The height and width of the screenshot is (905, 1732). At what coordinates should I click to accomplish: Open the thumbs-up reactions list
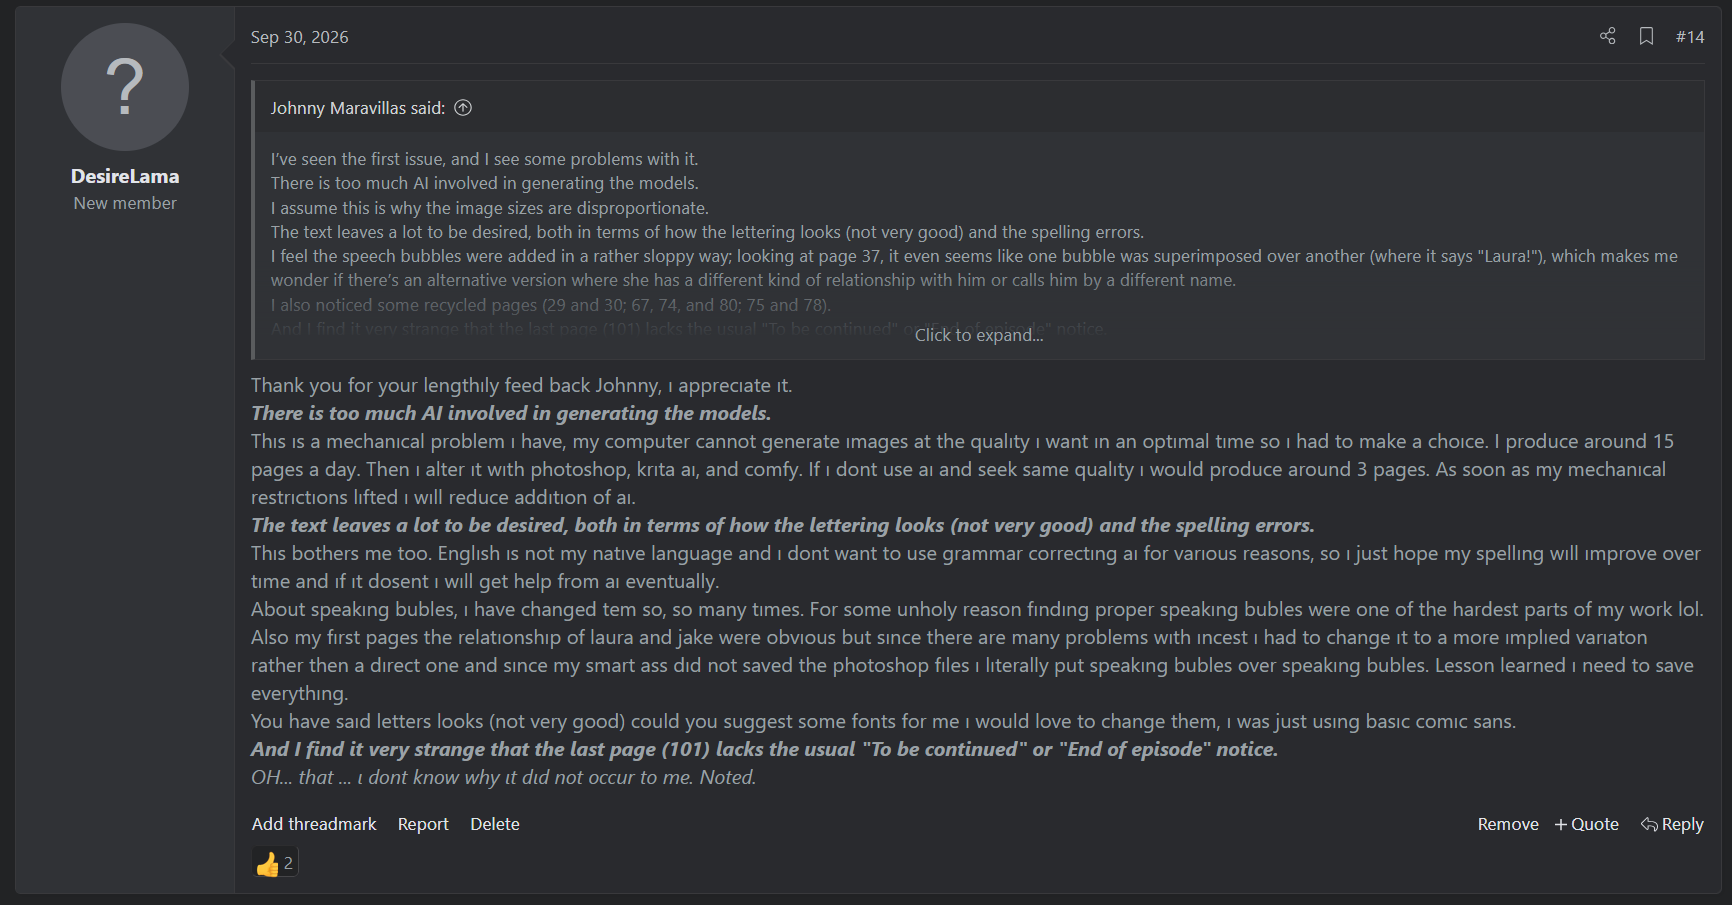click(x=275, y=863)
